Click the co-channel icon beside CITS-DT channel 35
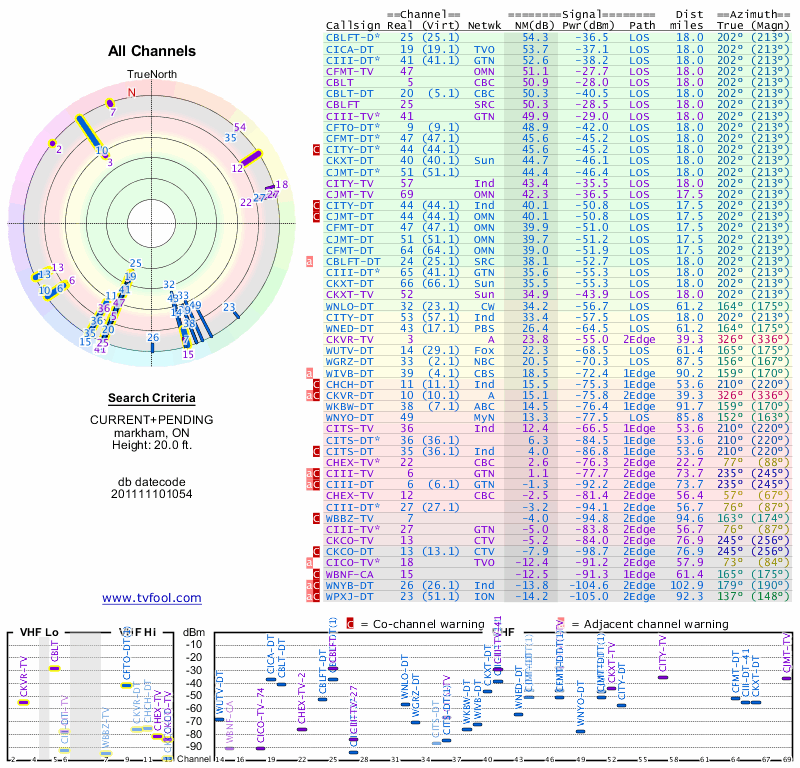The width and height of the screenshot is (800, 768). pos(317,451)
